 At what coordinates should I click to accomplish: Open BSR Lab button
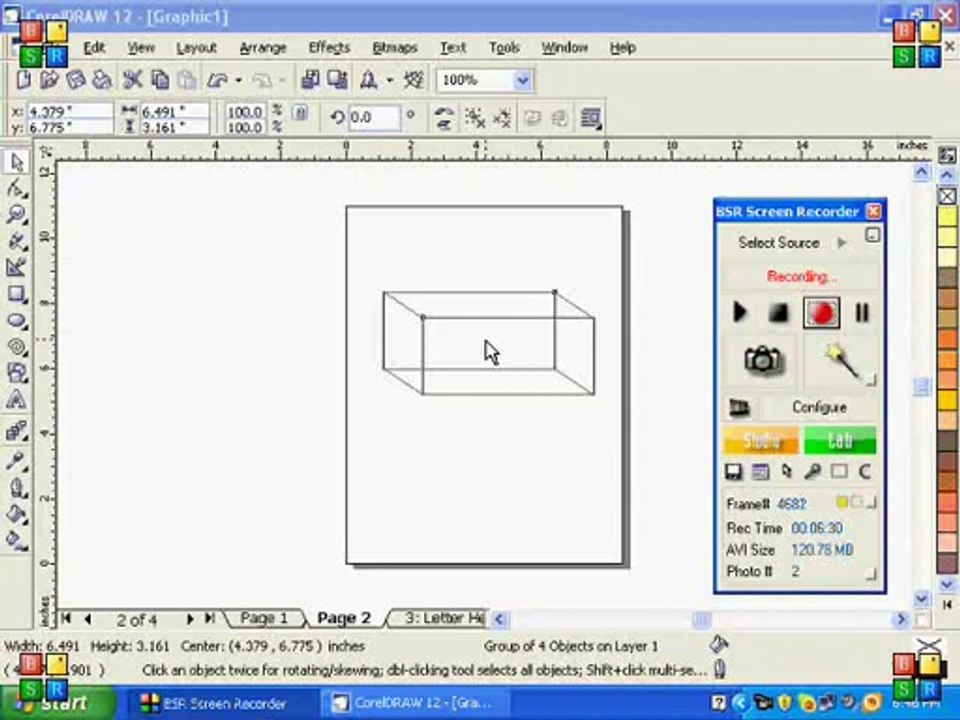click(840, 440)
